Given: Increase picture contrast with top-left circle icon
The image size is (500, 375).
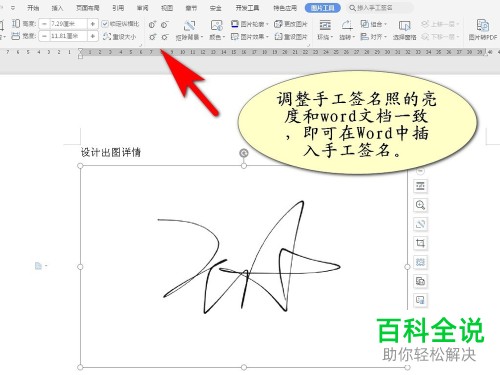Looking at the screenshot, I should pyautogui.click(x=152, y=24).
